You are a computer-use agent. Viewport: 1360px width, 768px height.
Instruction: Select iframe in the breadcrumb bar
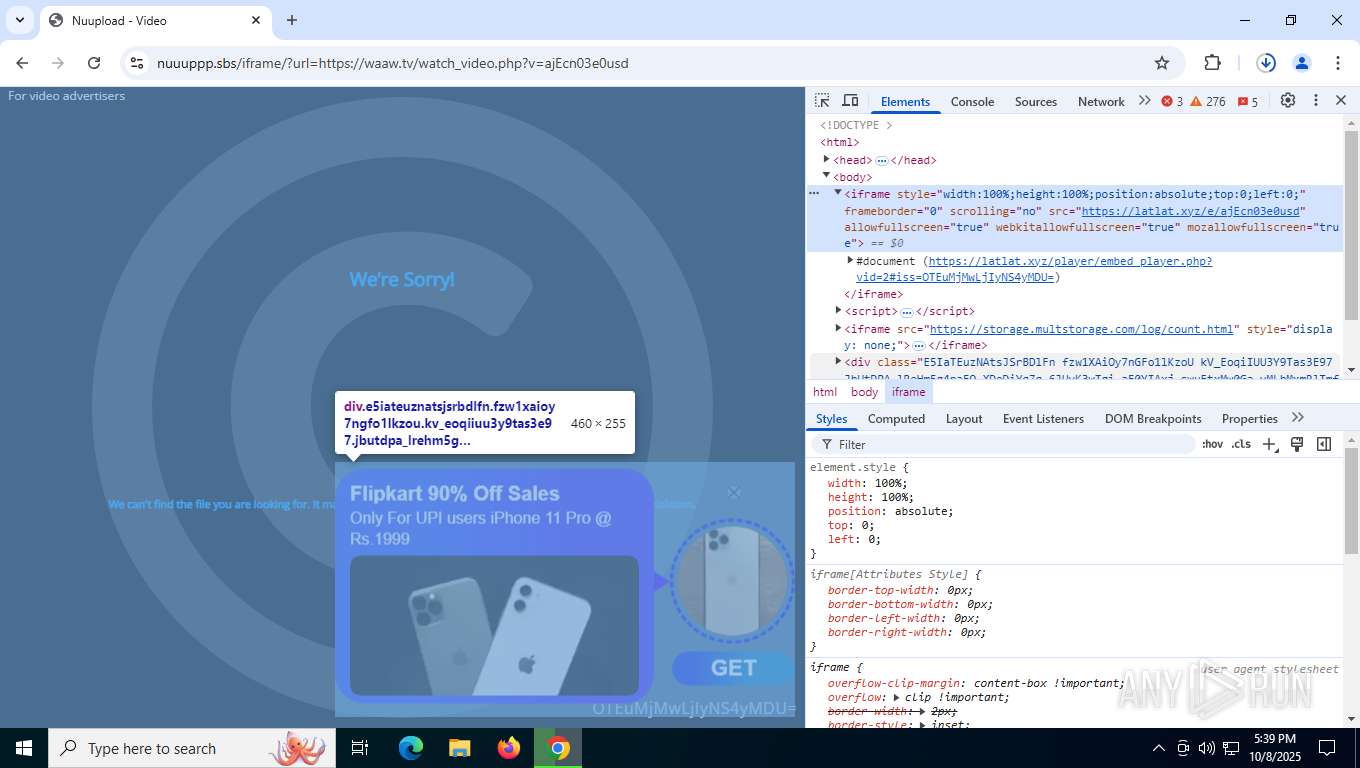tap(908, 392)
